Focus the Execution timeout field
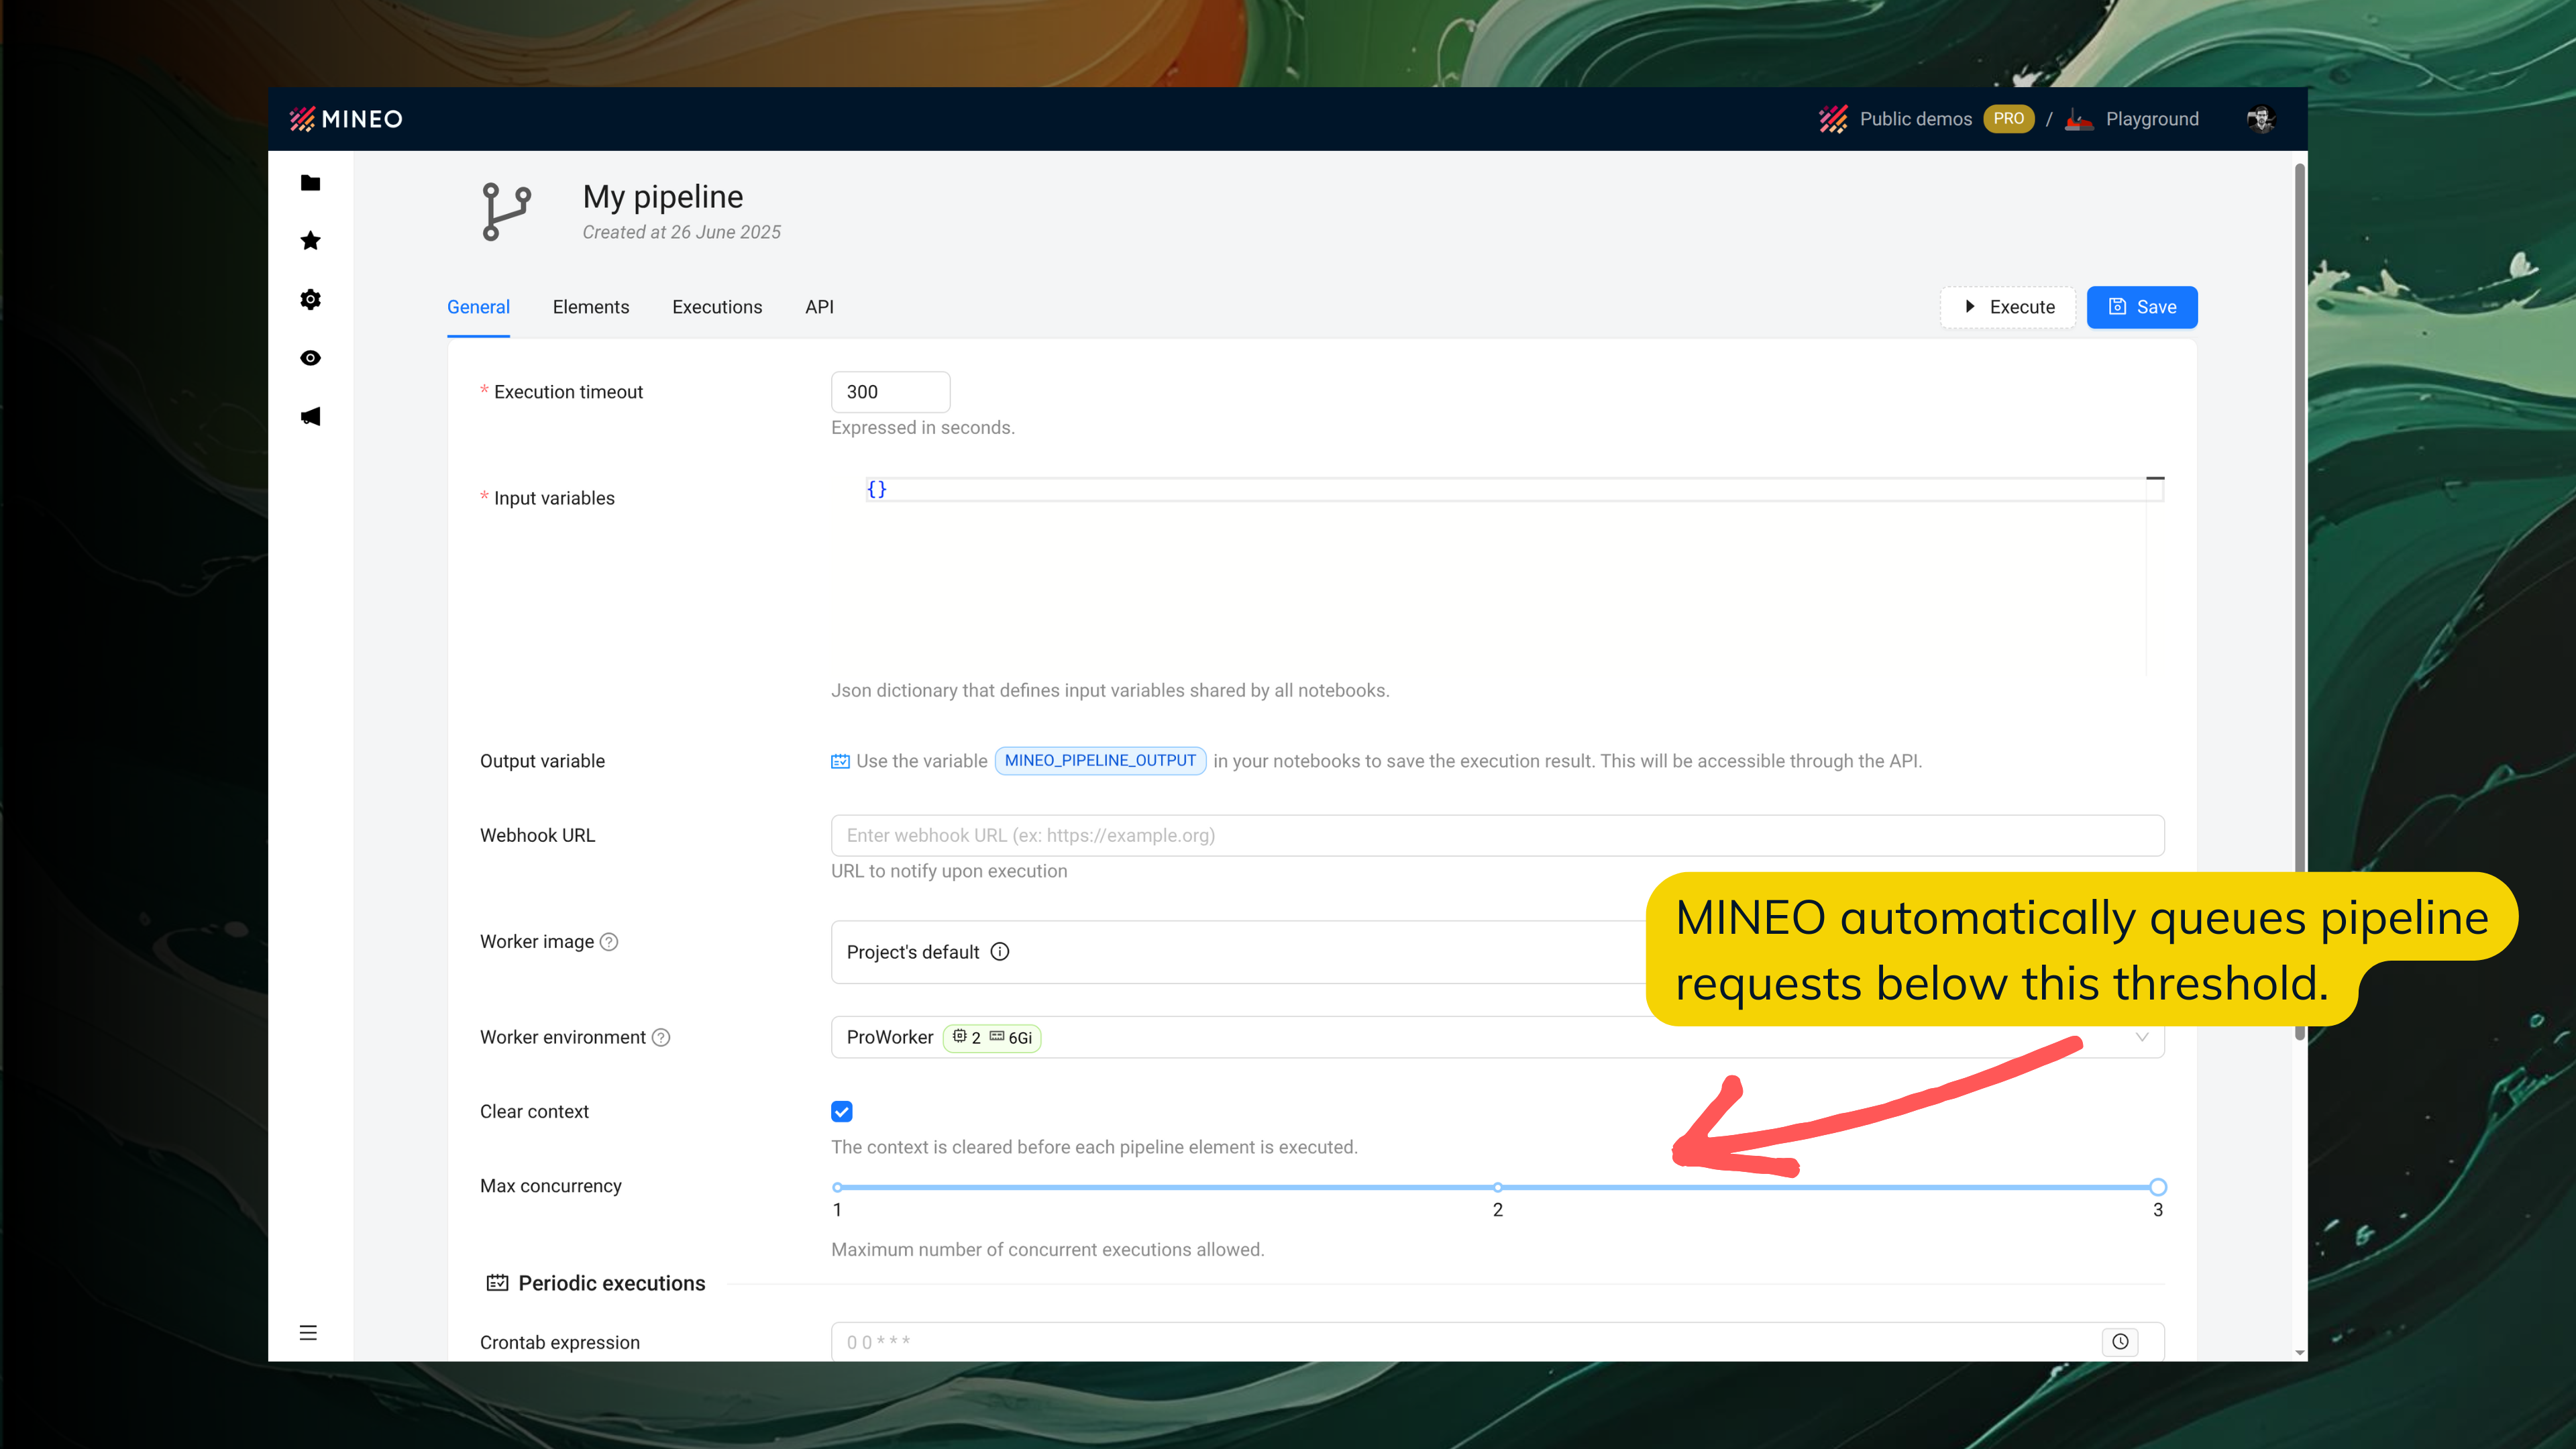The image size is (2576, 1449). tap(890, 392)
